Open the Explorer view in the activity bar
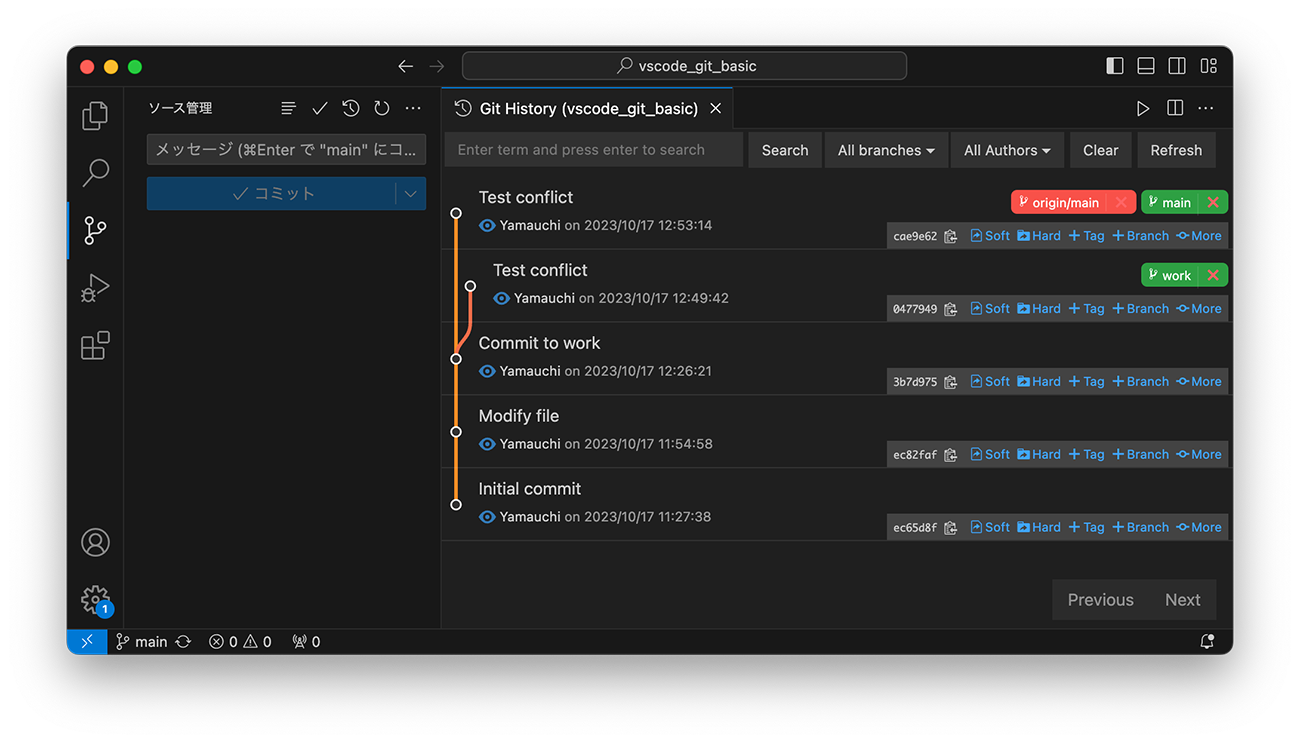Image resolution: width=1300 pixels, height=743 pixels. (94, 115)
